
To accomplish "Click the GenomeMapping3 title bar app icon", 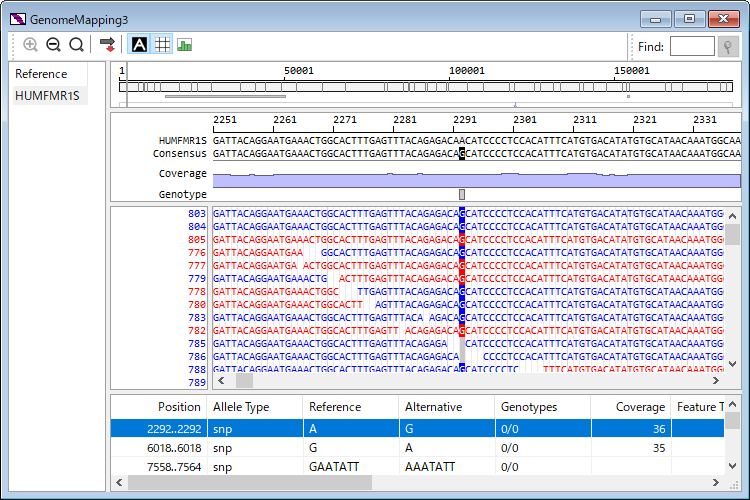I will coord(19,19).
